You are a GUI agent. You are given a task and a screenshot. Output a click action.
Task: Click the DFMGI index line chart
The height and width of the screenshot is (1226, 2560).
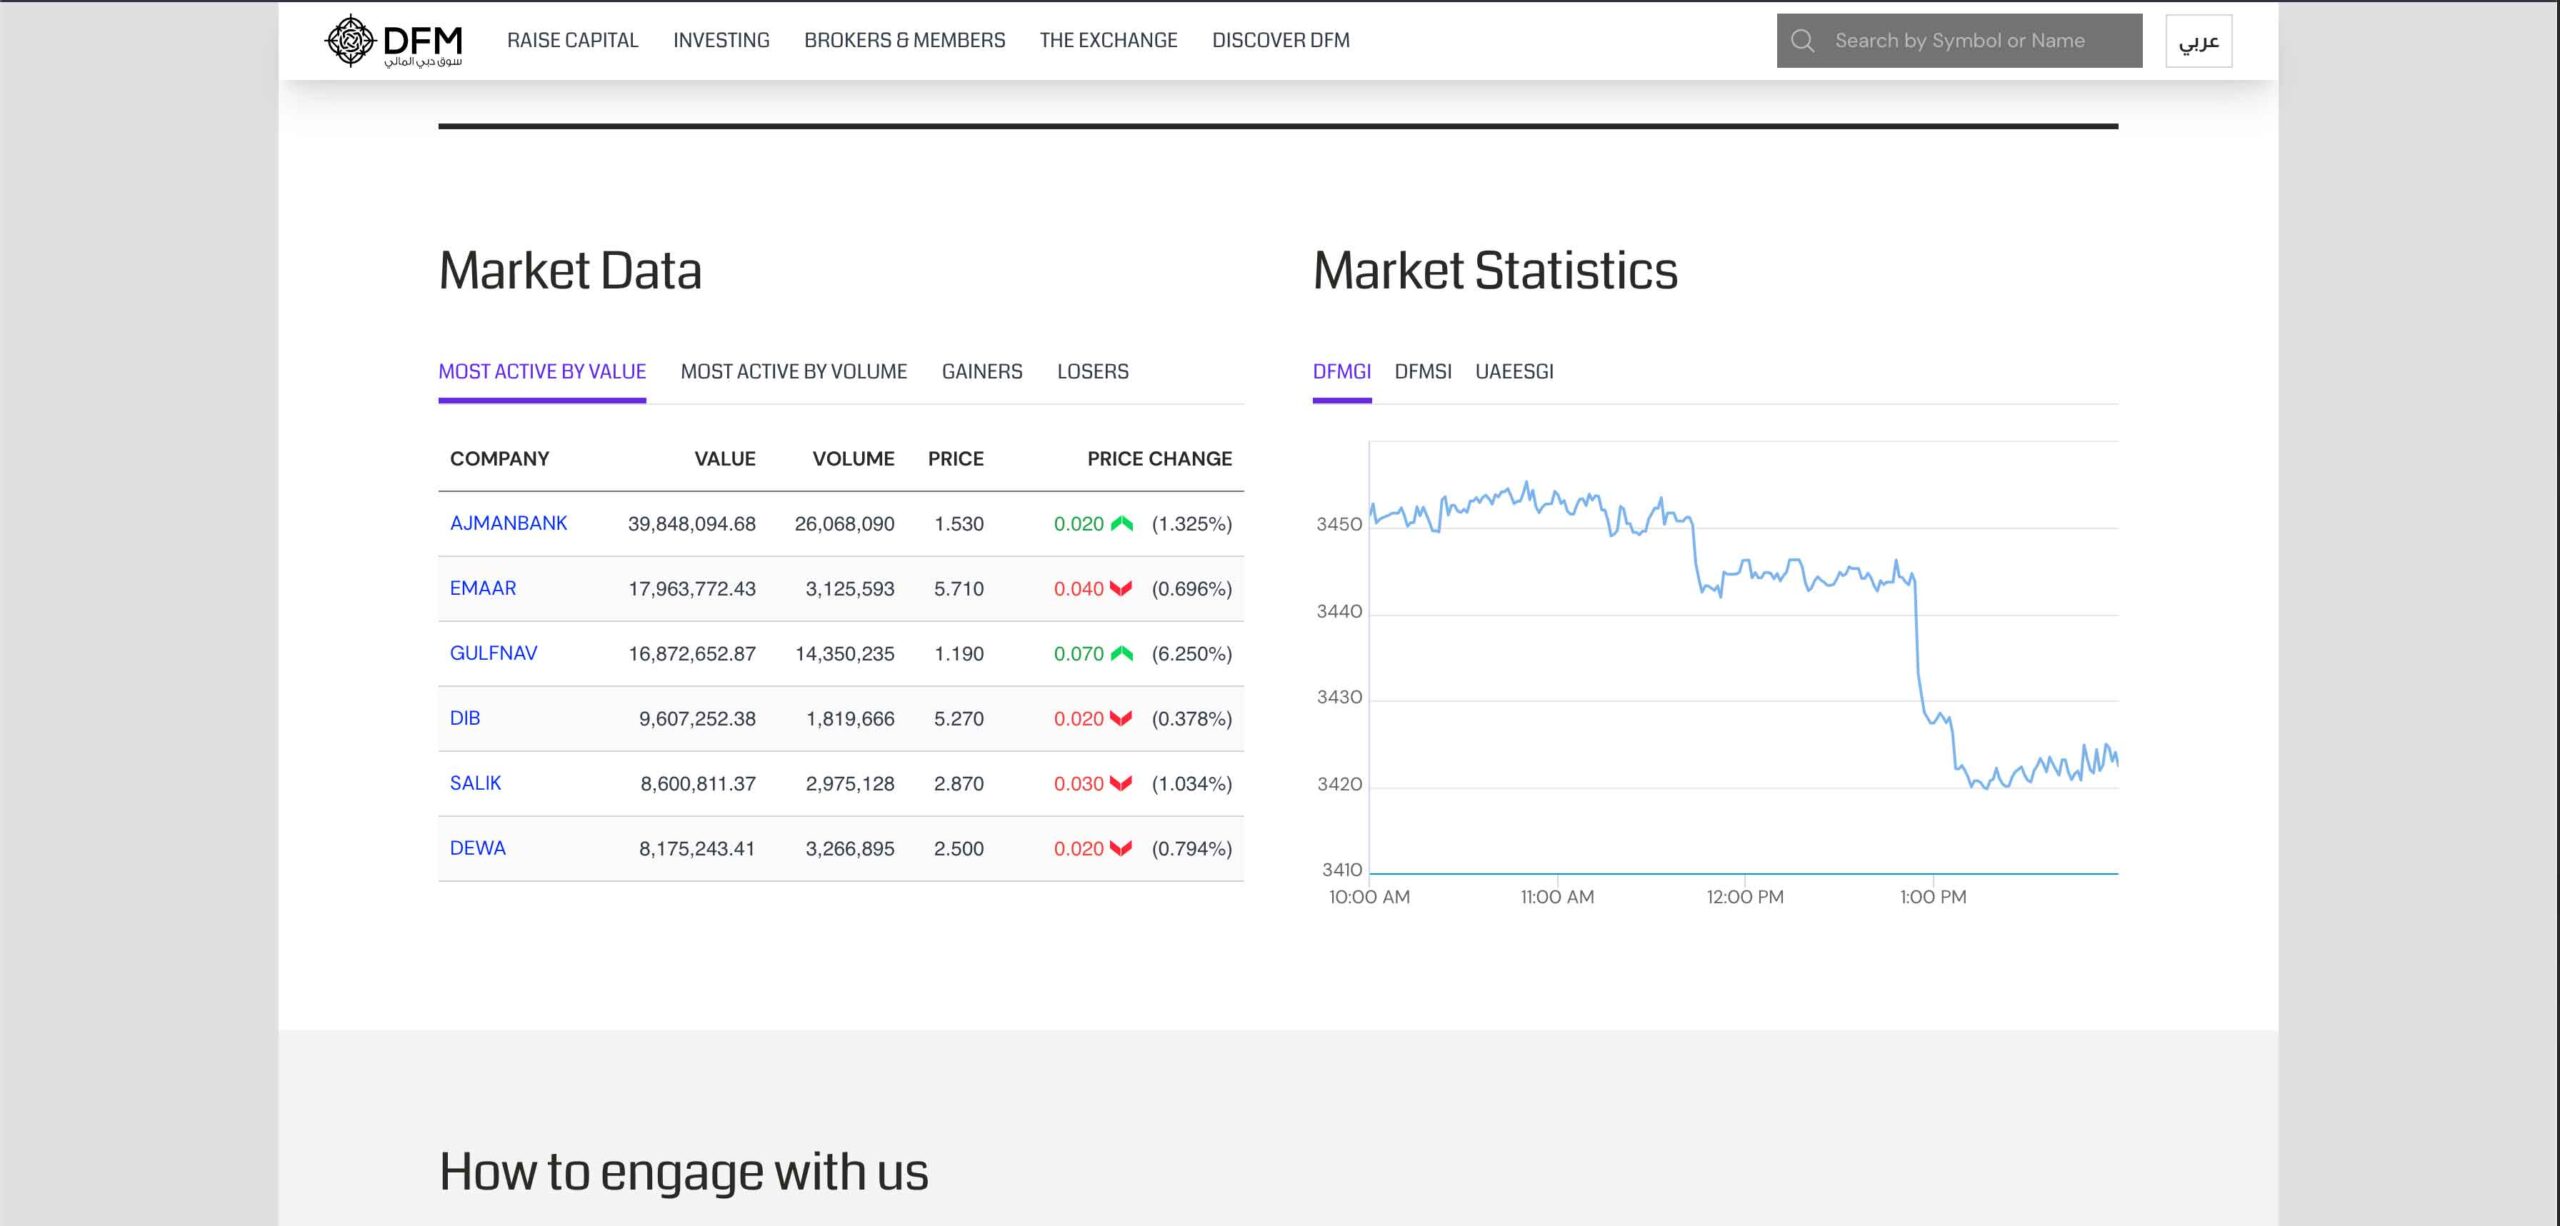coord(1743,657)
